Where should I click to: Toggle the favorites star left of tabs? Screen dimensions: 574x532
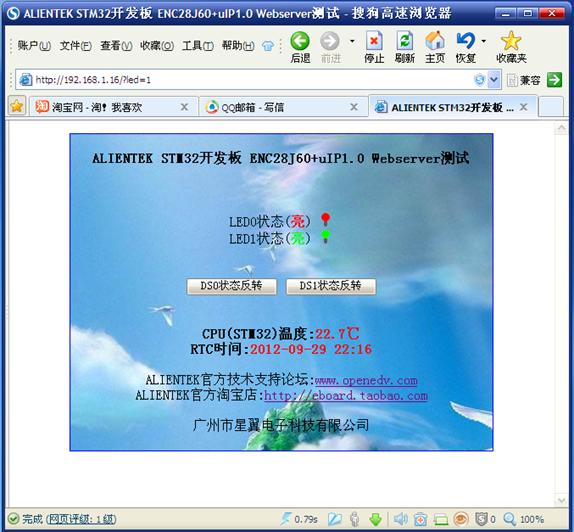[16, 107]
